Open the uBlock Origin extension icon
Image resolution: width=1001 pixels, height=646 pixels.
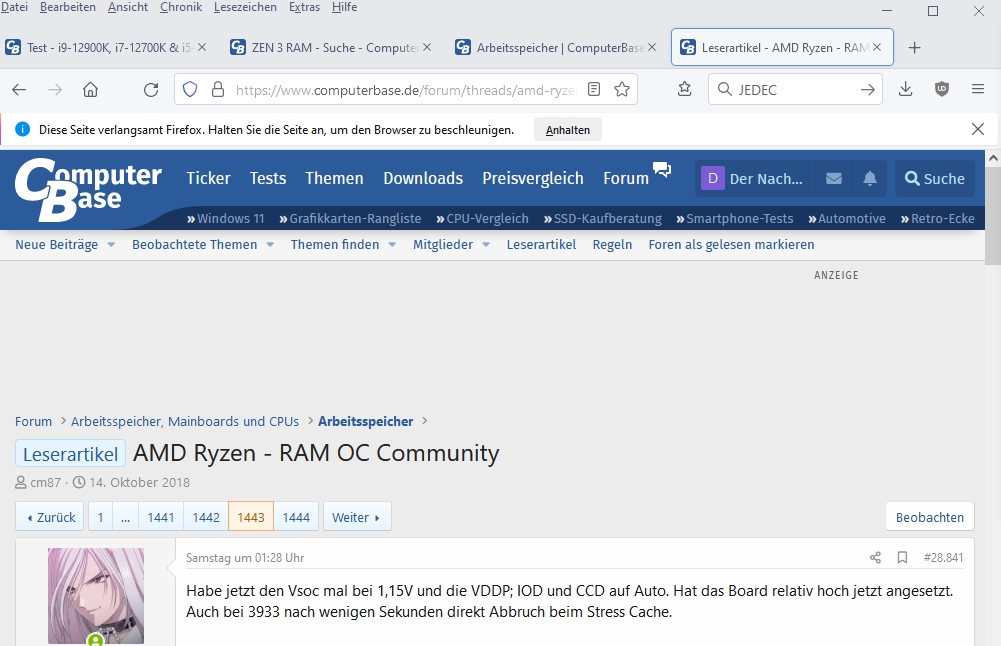[942, 89]
